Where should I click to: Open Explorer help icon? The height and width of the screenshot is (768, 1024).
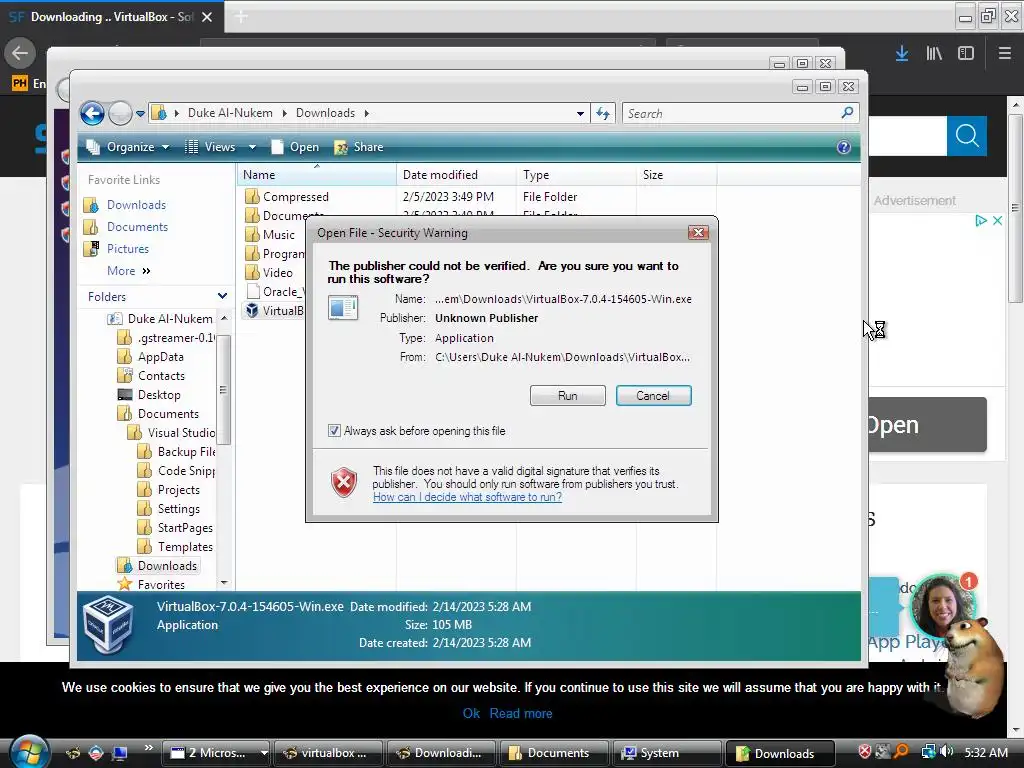[844, 147]
